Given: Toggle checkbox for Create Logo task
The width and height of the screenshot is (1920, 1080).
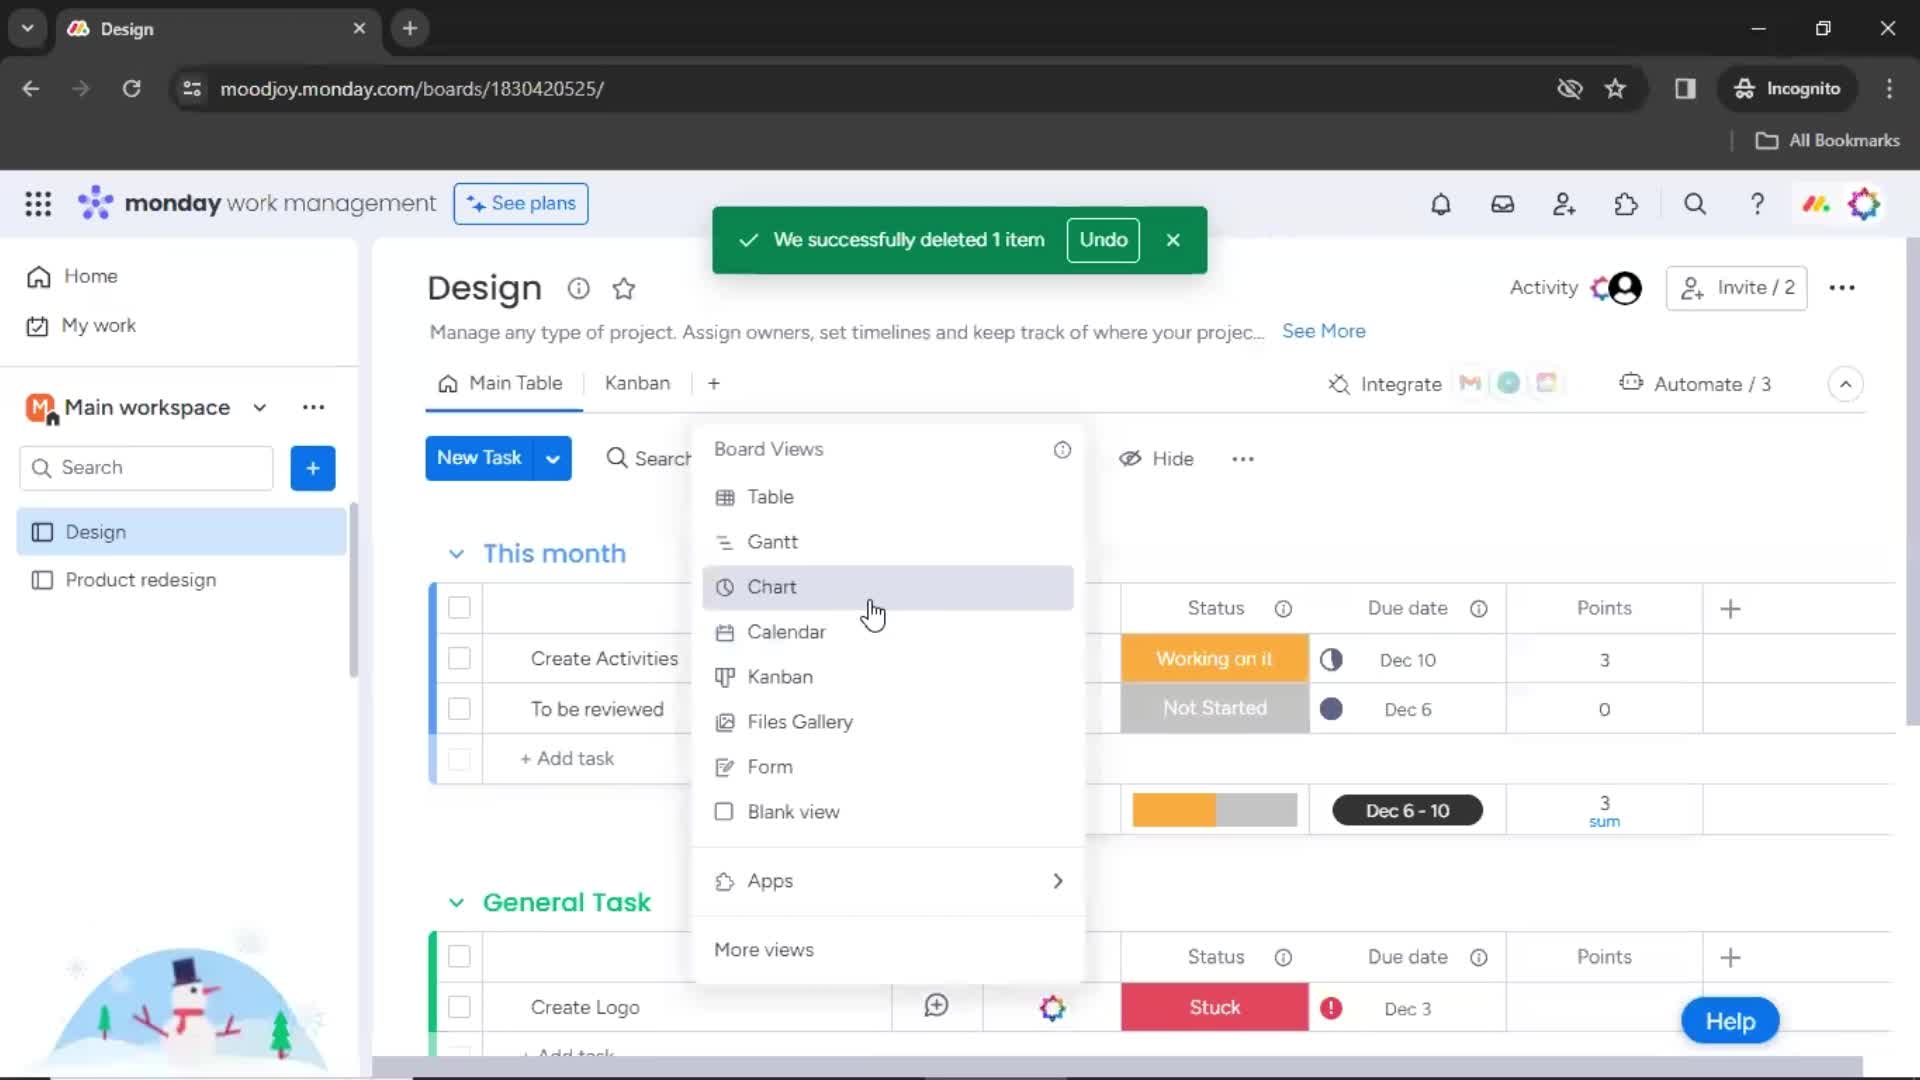Looking at the screenshot, I should 460,1007.
